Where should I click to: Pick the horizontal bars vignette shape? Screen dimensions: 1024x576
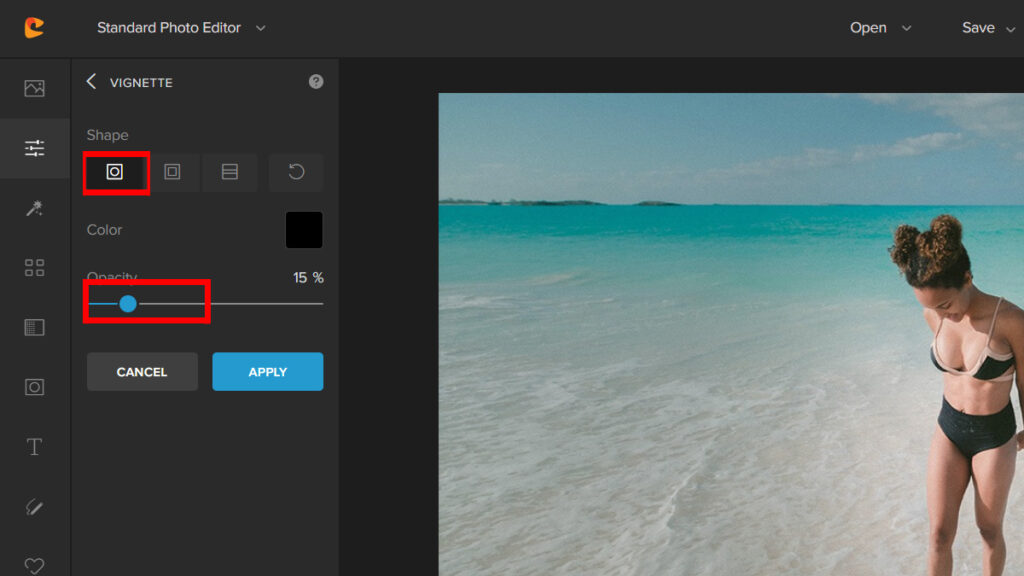(230, 172)
